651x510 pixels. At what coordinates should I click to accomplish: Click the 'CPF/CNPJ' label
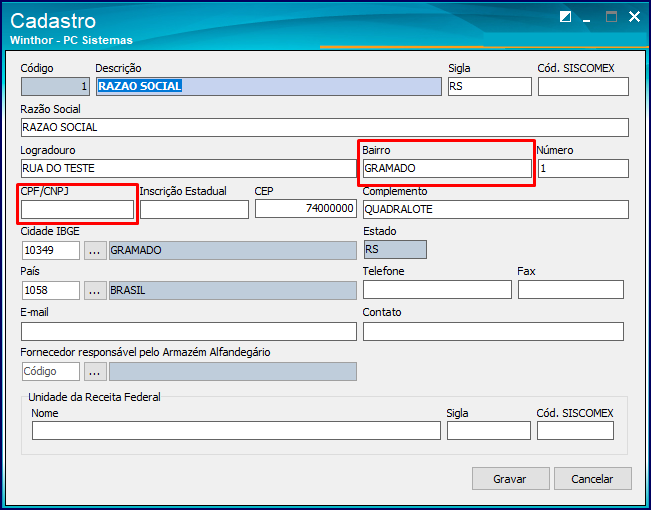[x=45, y=191]
